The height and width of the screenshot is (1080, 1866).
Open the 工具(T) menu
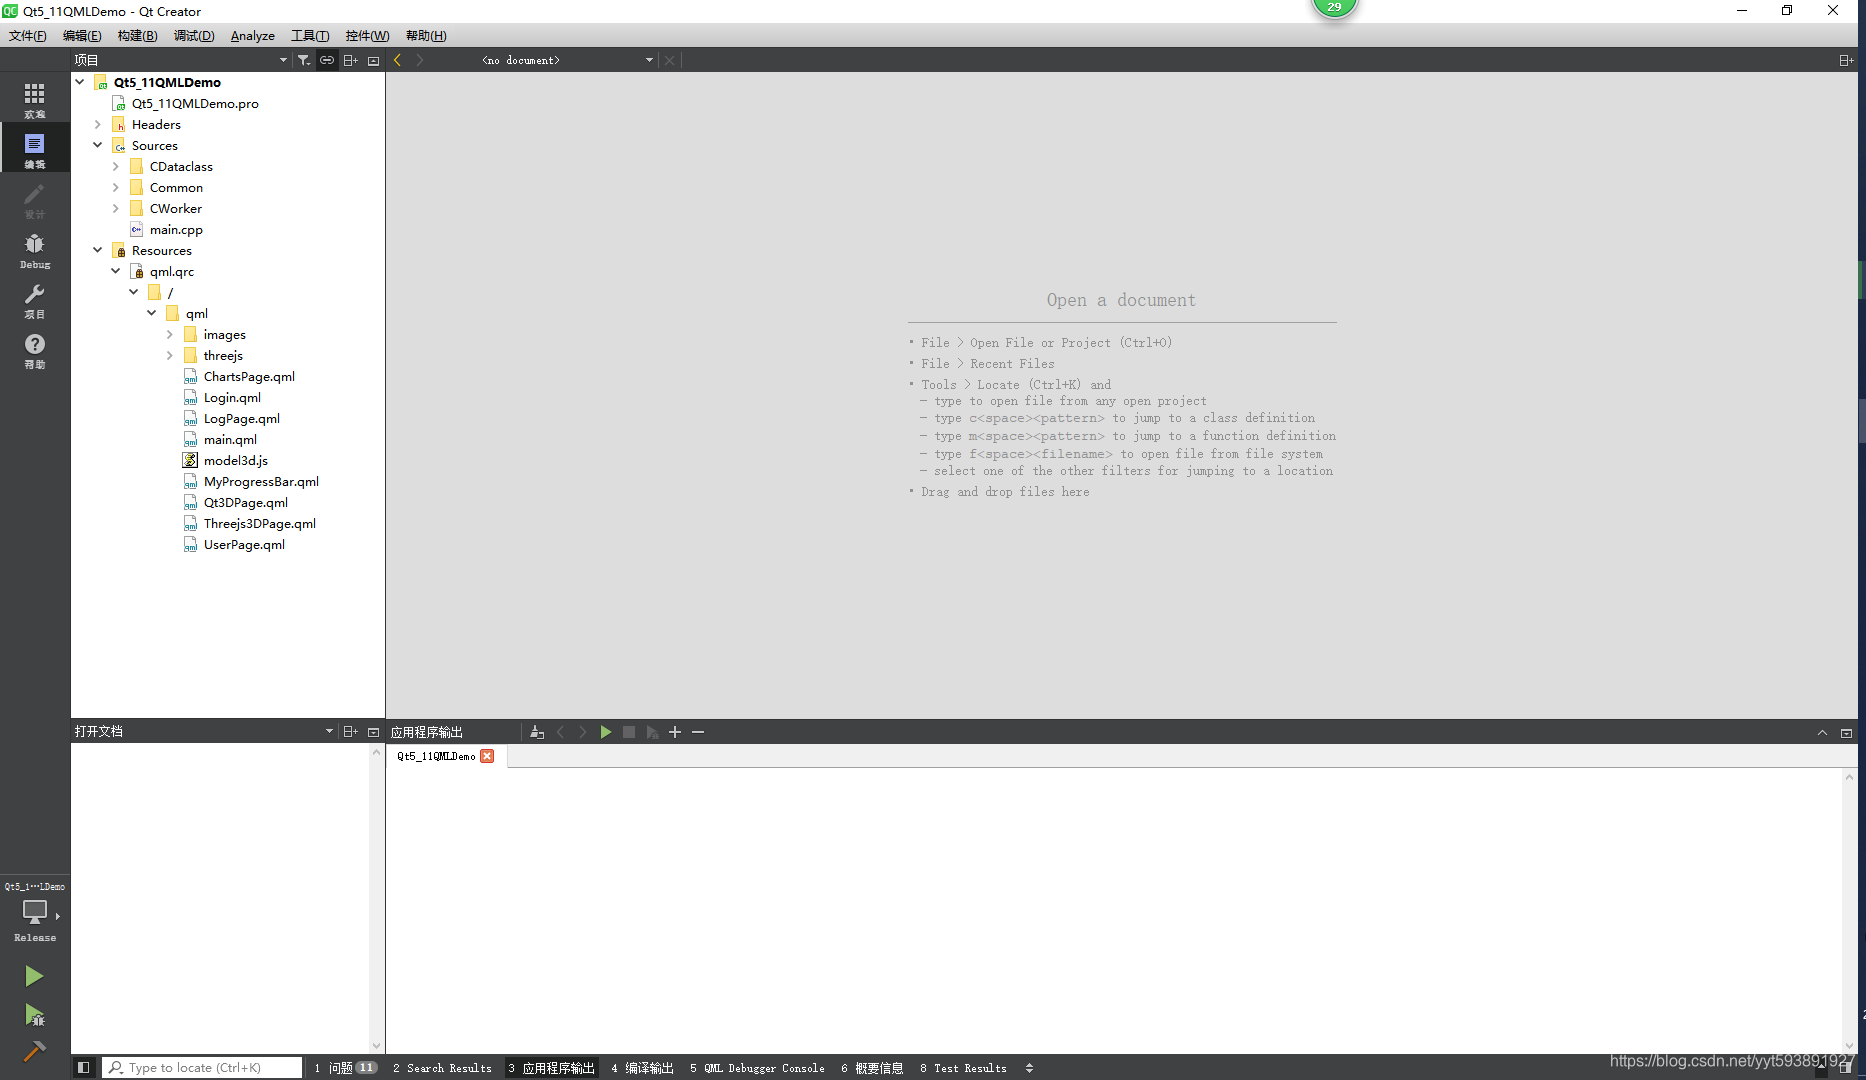click(x=310, y=36)
